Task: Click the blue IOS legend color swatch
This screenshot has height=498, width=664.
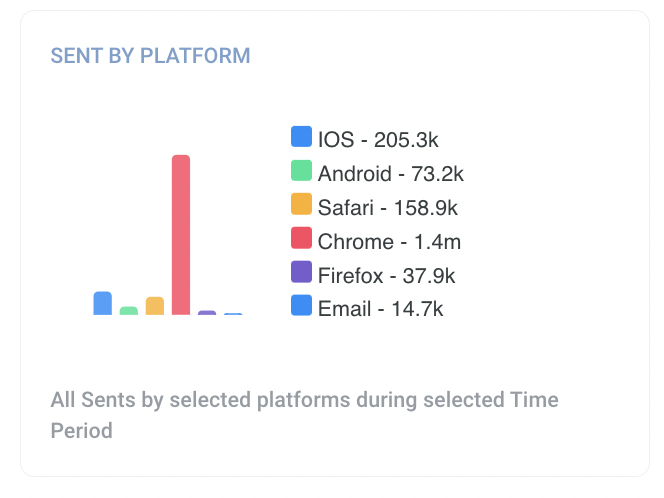Action: click(x=301, y=137)
